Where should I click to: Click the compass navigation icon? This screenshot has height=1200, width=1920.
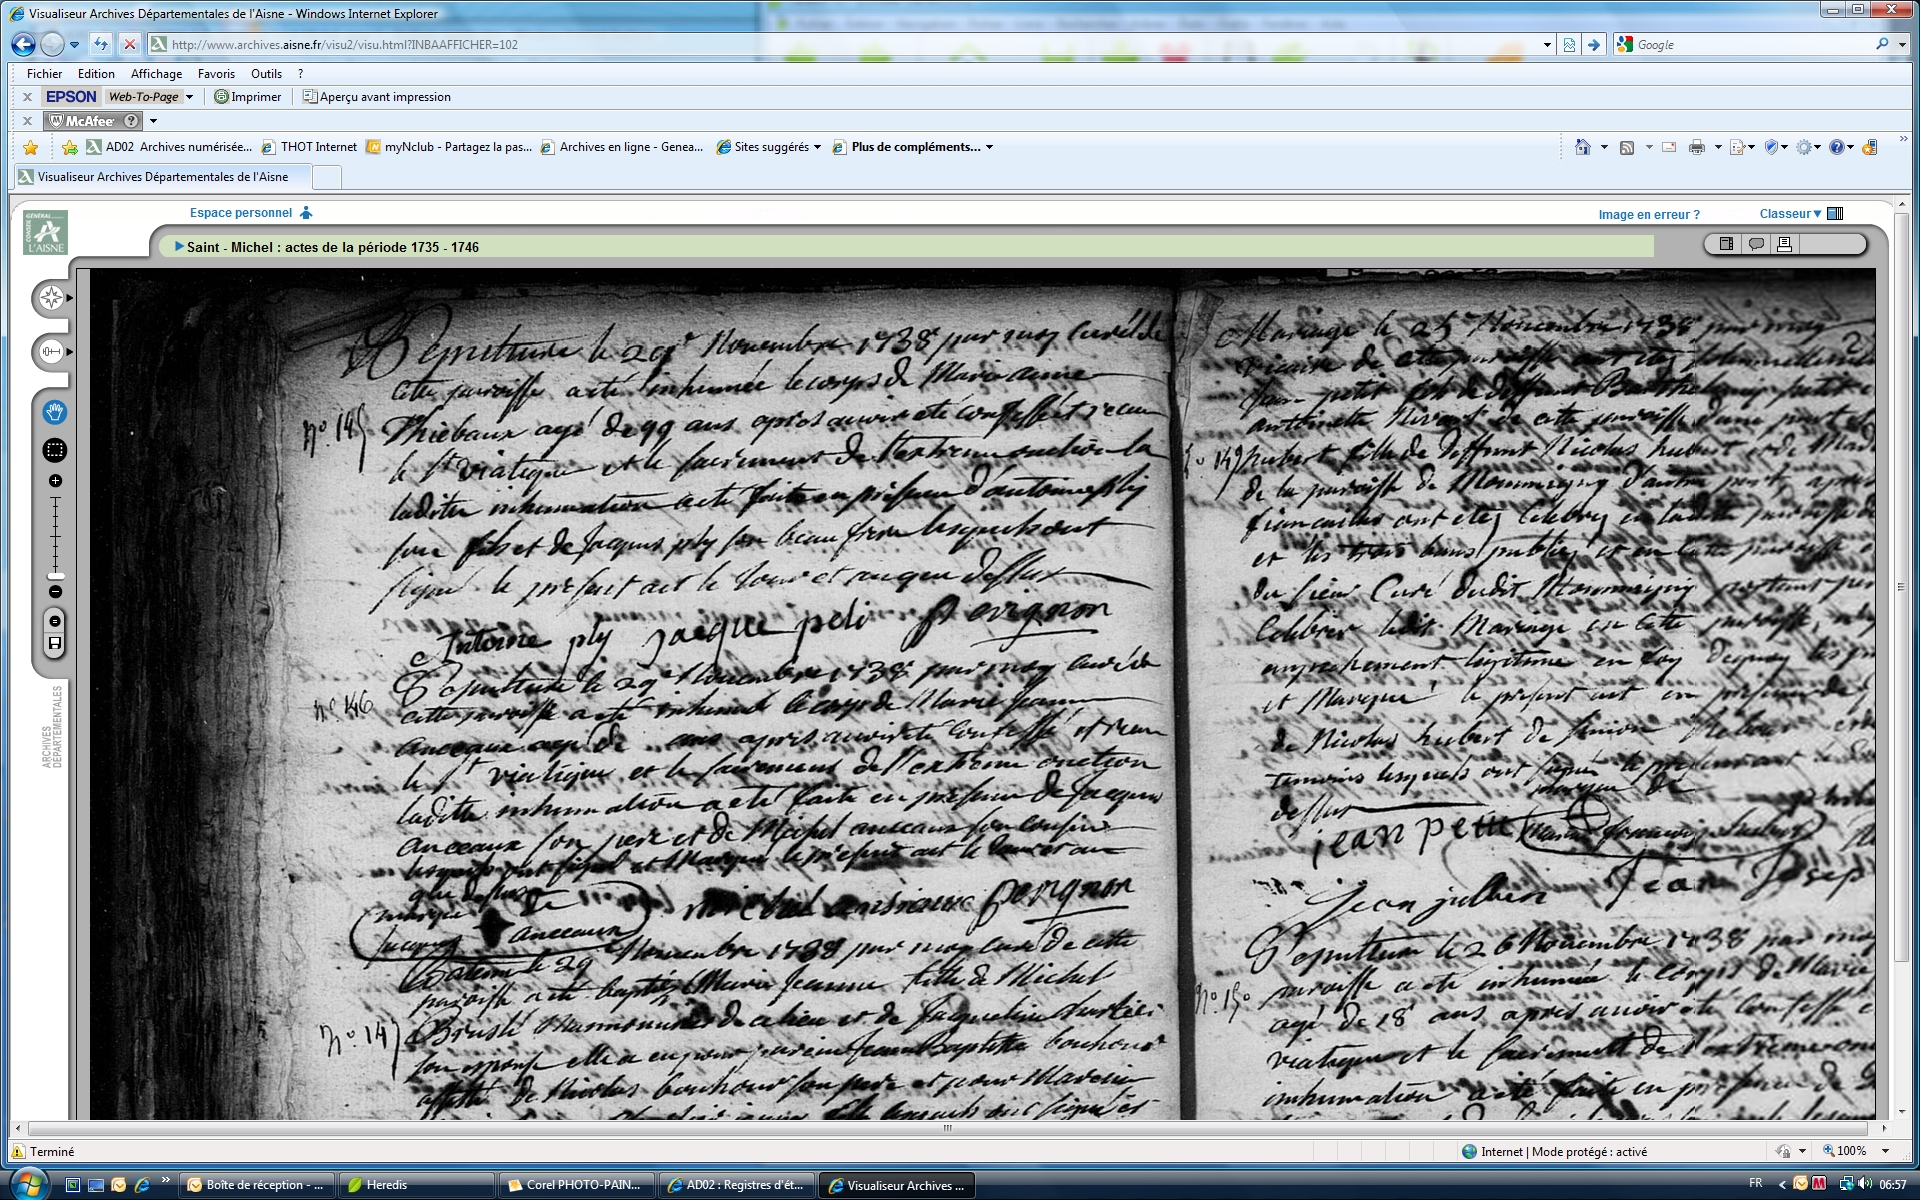coord(51,298)
